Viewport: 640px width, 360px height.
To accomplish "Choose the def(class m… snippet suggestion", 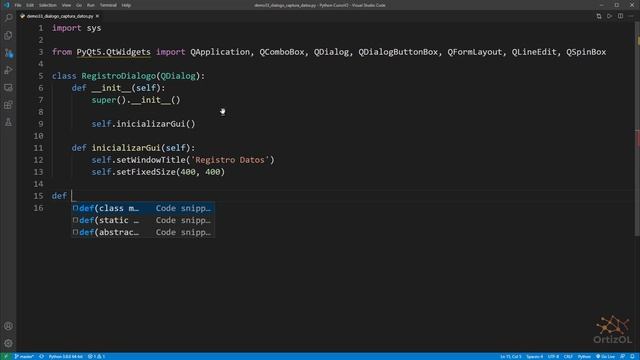I will point(143,208).
